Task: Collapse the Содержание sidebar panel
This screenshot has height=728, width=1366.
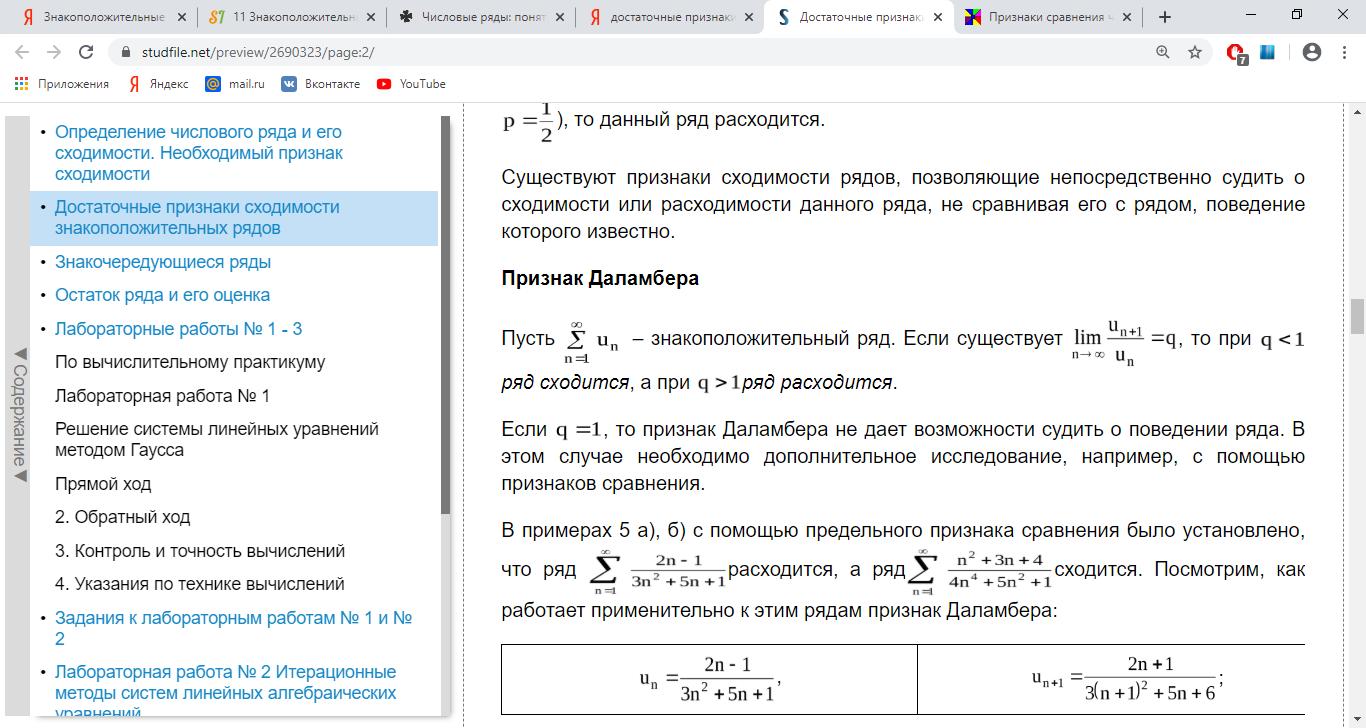Action: click(18, 415)
